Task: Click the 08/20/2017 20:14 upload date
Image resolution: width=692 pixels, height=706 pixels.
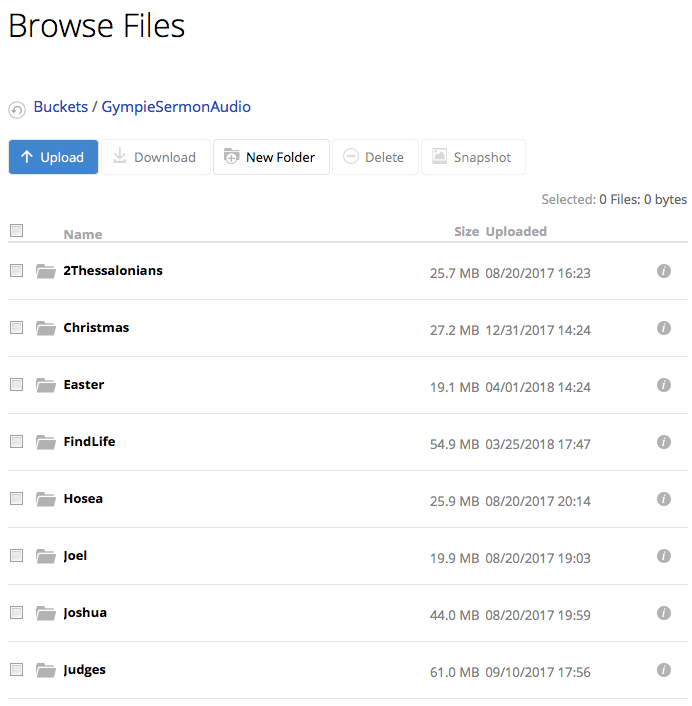Action: pos(538,501)
